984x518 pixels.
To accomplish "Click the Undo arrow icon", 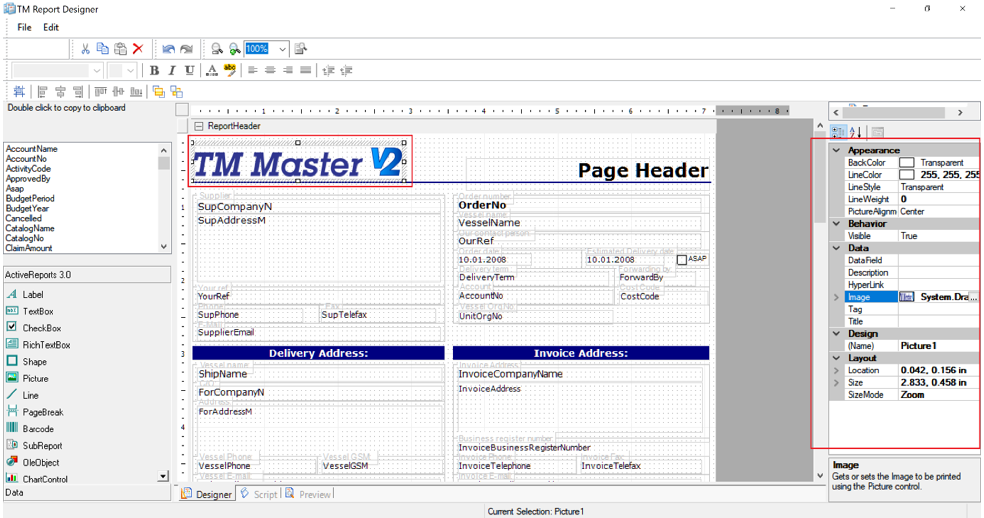I will pos(168,49).
